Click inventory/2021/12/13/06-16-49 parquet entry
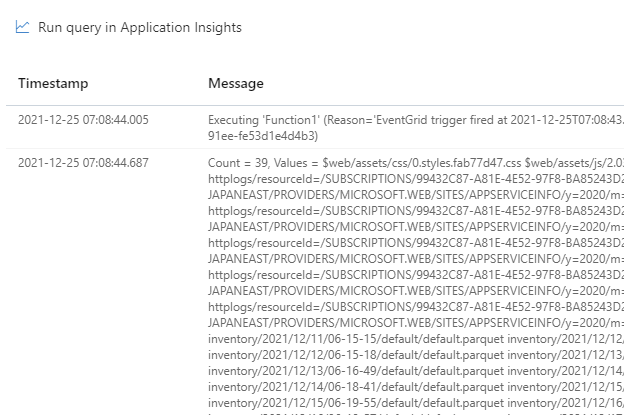The width and height of the screenshot is (624, 415). pyautogui.click(x=356, y=371)
